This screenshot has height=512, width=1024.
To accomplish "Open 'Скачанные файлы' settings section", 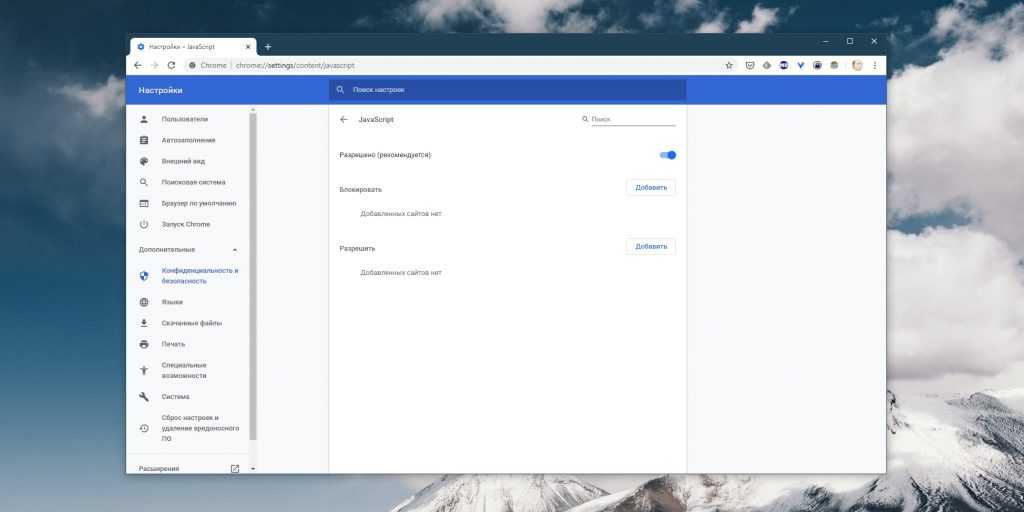I will click(191, 323).
